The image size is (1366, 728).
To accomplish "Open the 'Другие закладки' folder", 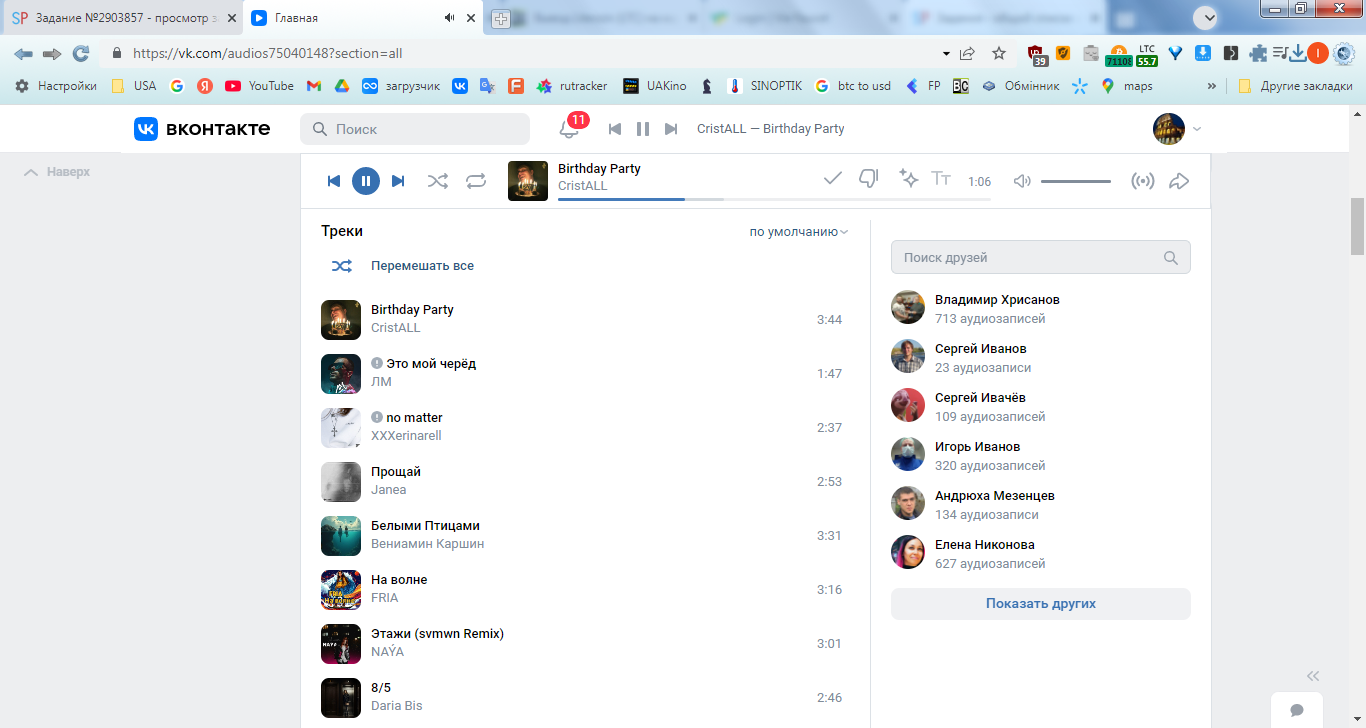I will pos(1295,86).
